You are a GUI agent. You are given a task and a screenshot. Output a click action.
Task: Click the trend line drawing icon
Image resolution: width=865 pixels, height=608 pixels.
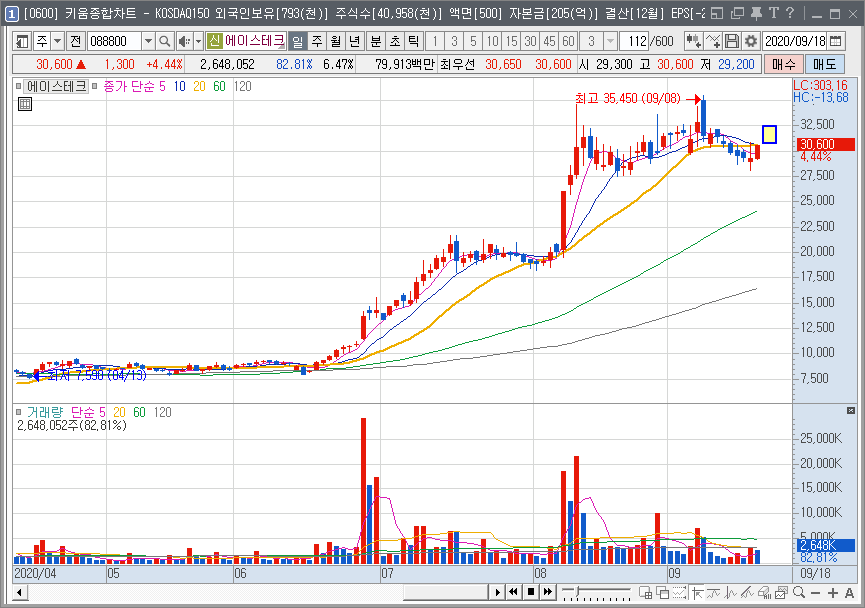pyautogui.click(x=747, y=593)
